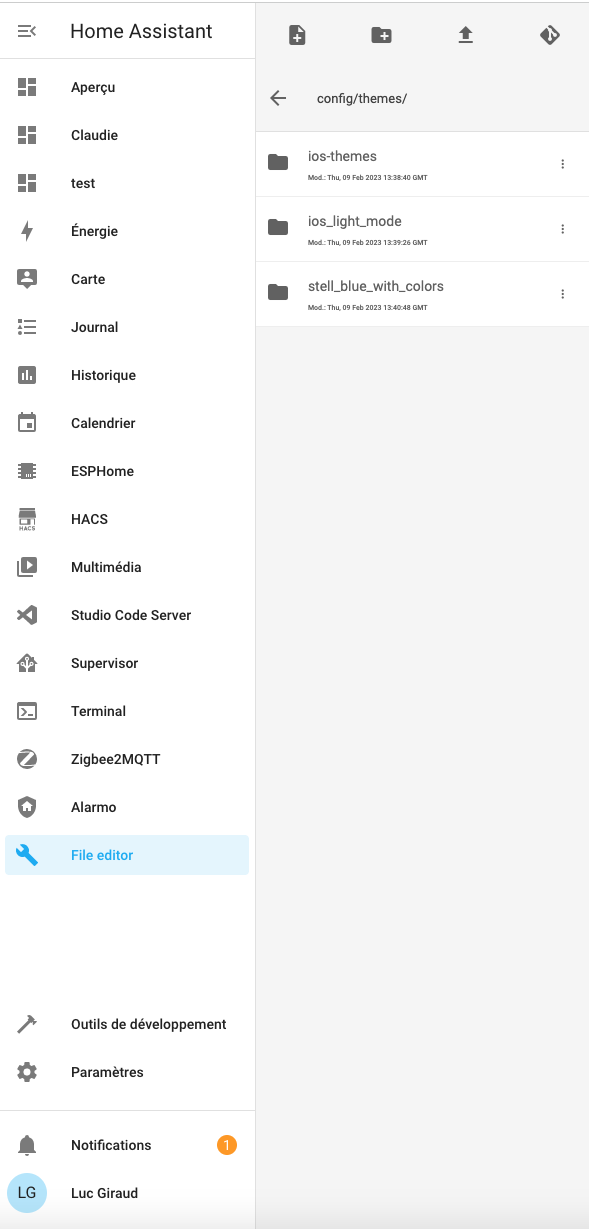Click the new file icon
This screenshot has height=1229, width=589.
coord(297,35)
